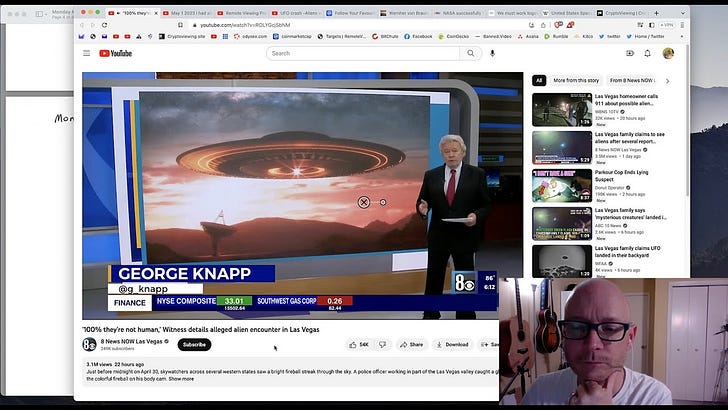Viewport: 728px width, 410px height.
Task: Go back with browser back arrow
Action: point(82,25)
